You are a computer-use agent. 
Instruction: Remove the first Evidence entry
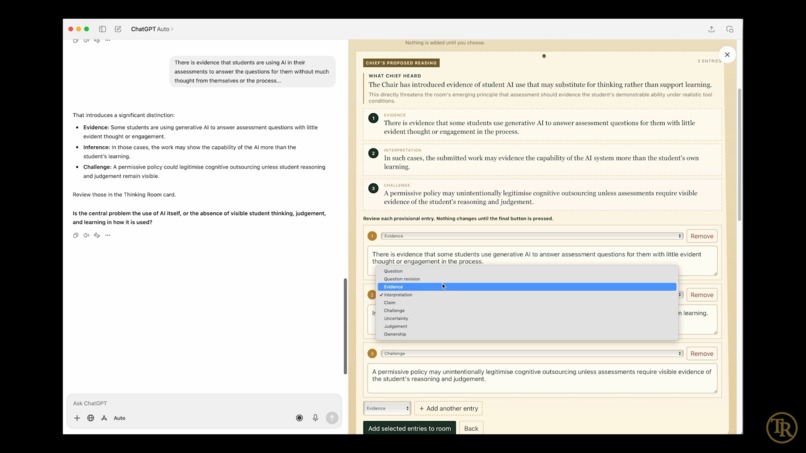702,236
